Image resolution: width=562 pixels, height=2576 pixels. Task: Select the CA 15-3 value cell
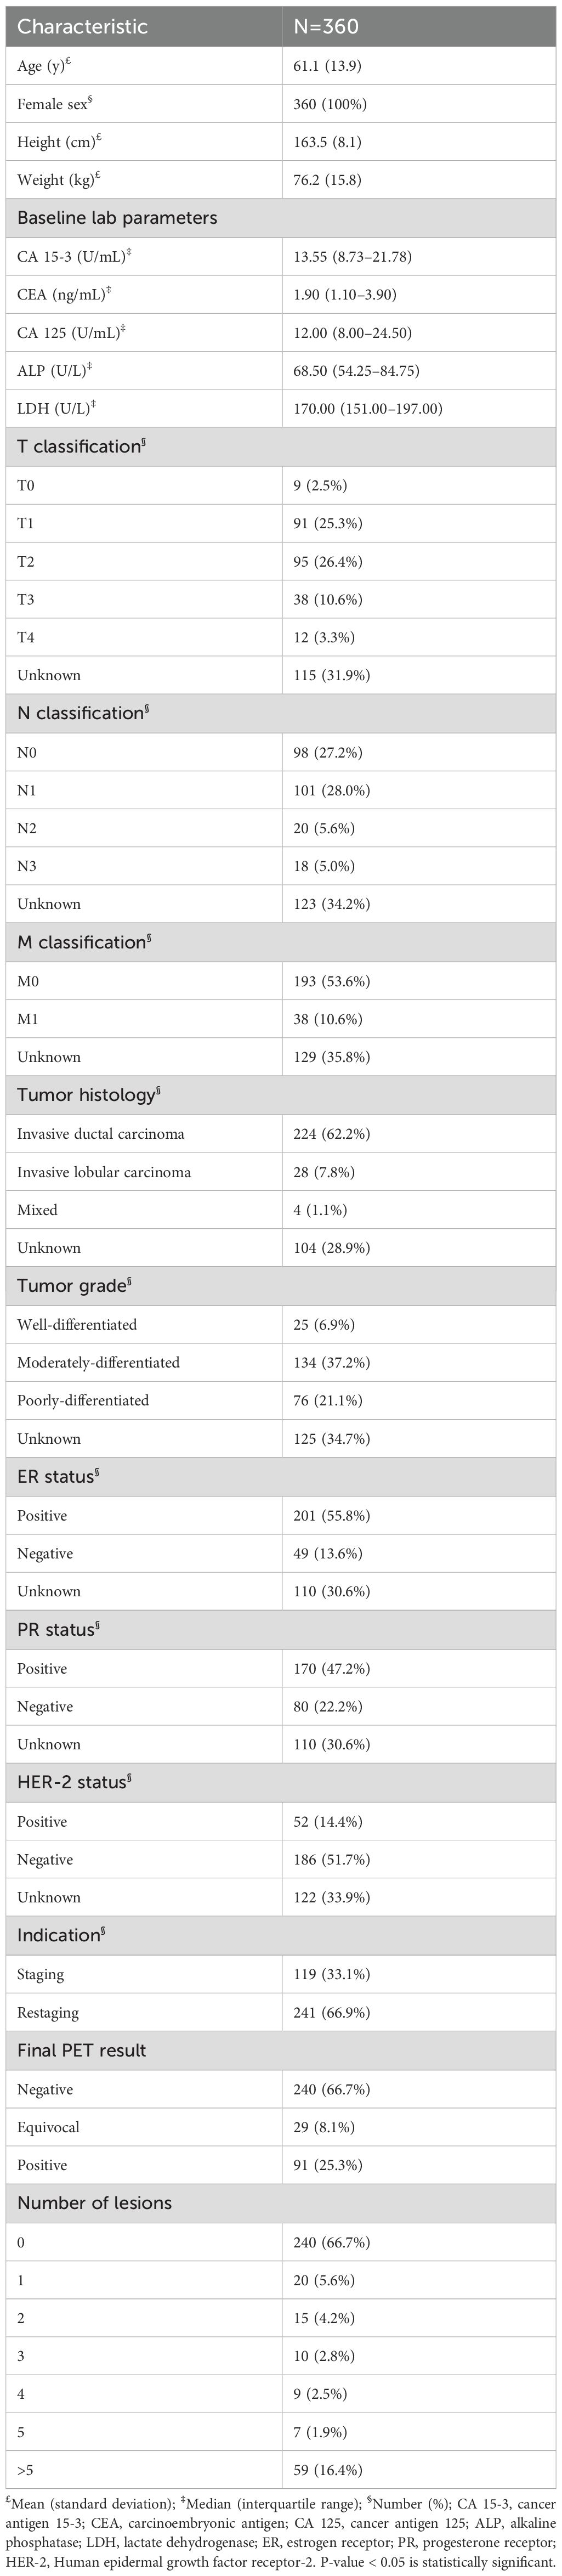353,257
